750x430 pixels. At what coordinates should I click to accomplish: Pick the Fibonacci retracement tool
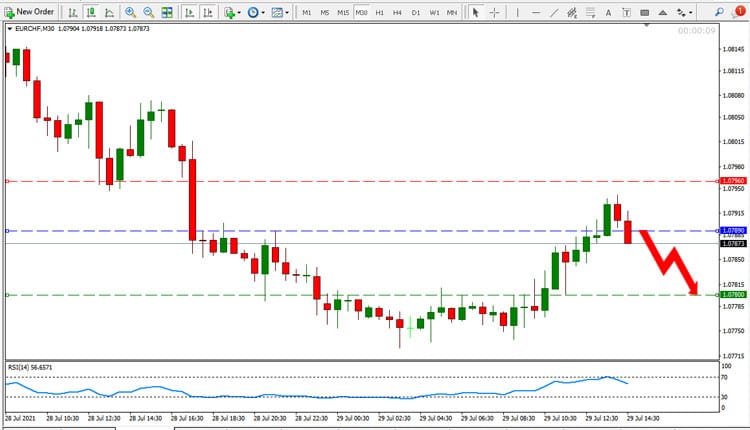pos(590,12)
